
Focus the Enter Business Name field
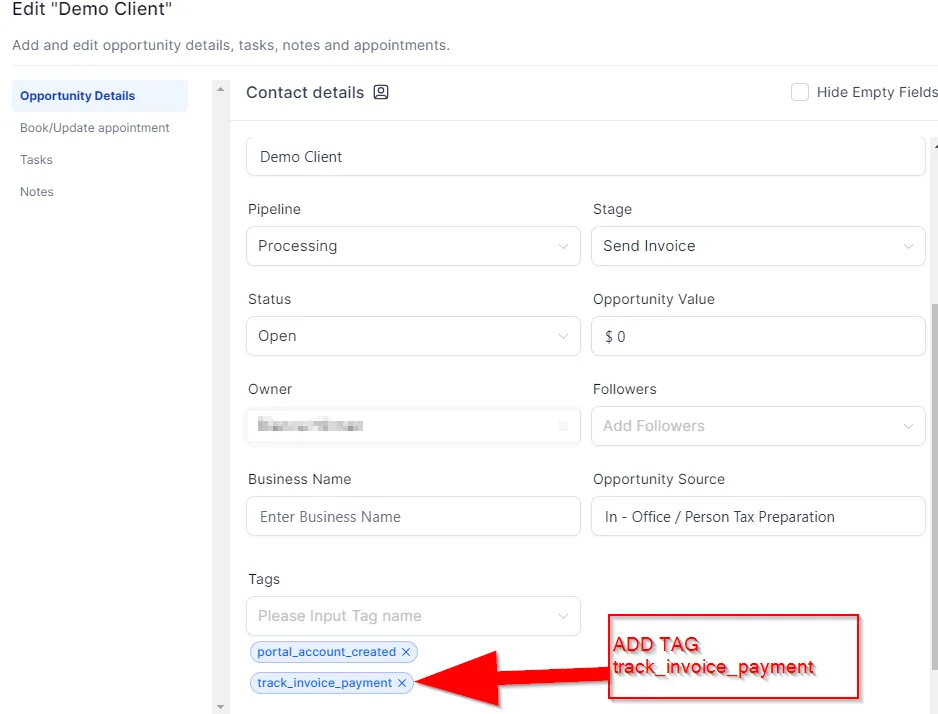(413, 516)
